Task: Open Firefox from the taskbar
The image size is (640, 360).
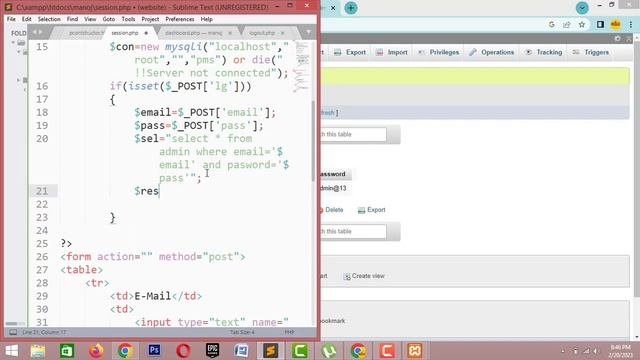Action: click(96, 351)
